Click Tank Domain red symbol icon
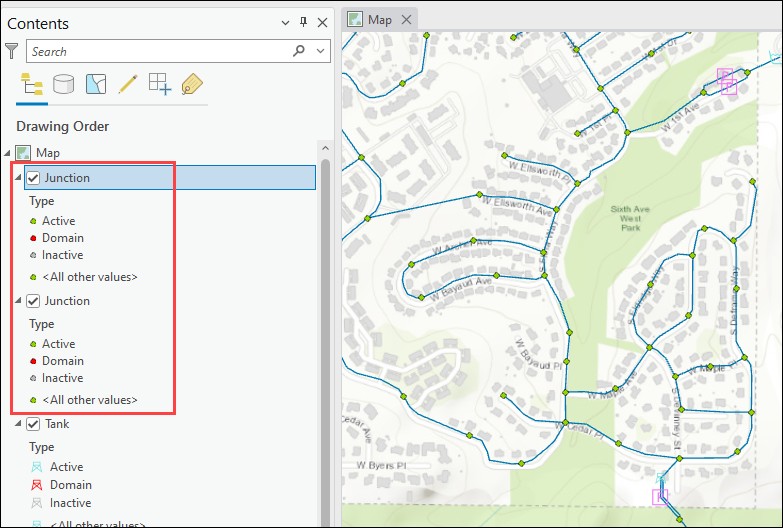 coord(36,485)
